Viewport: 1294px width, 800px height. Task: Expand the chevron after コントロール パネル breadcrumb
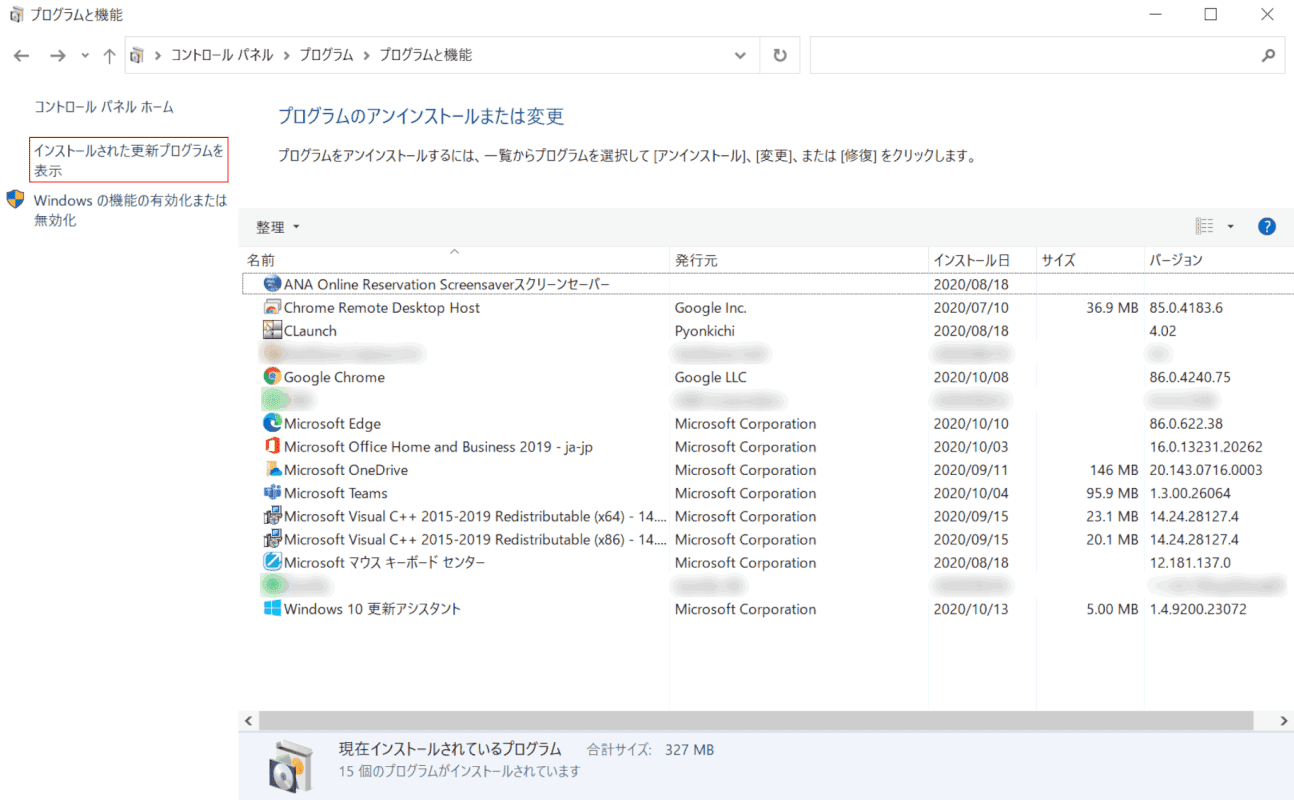[x=287, y=56]
